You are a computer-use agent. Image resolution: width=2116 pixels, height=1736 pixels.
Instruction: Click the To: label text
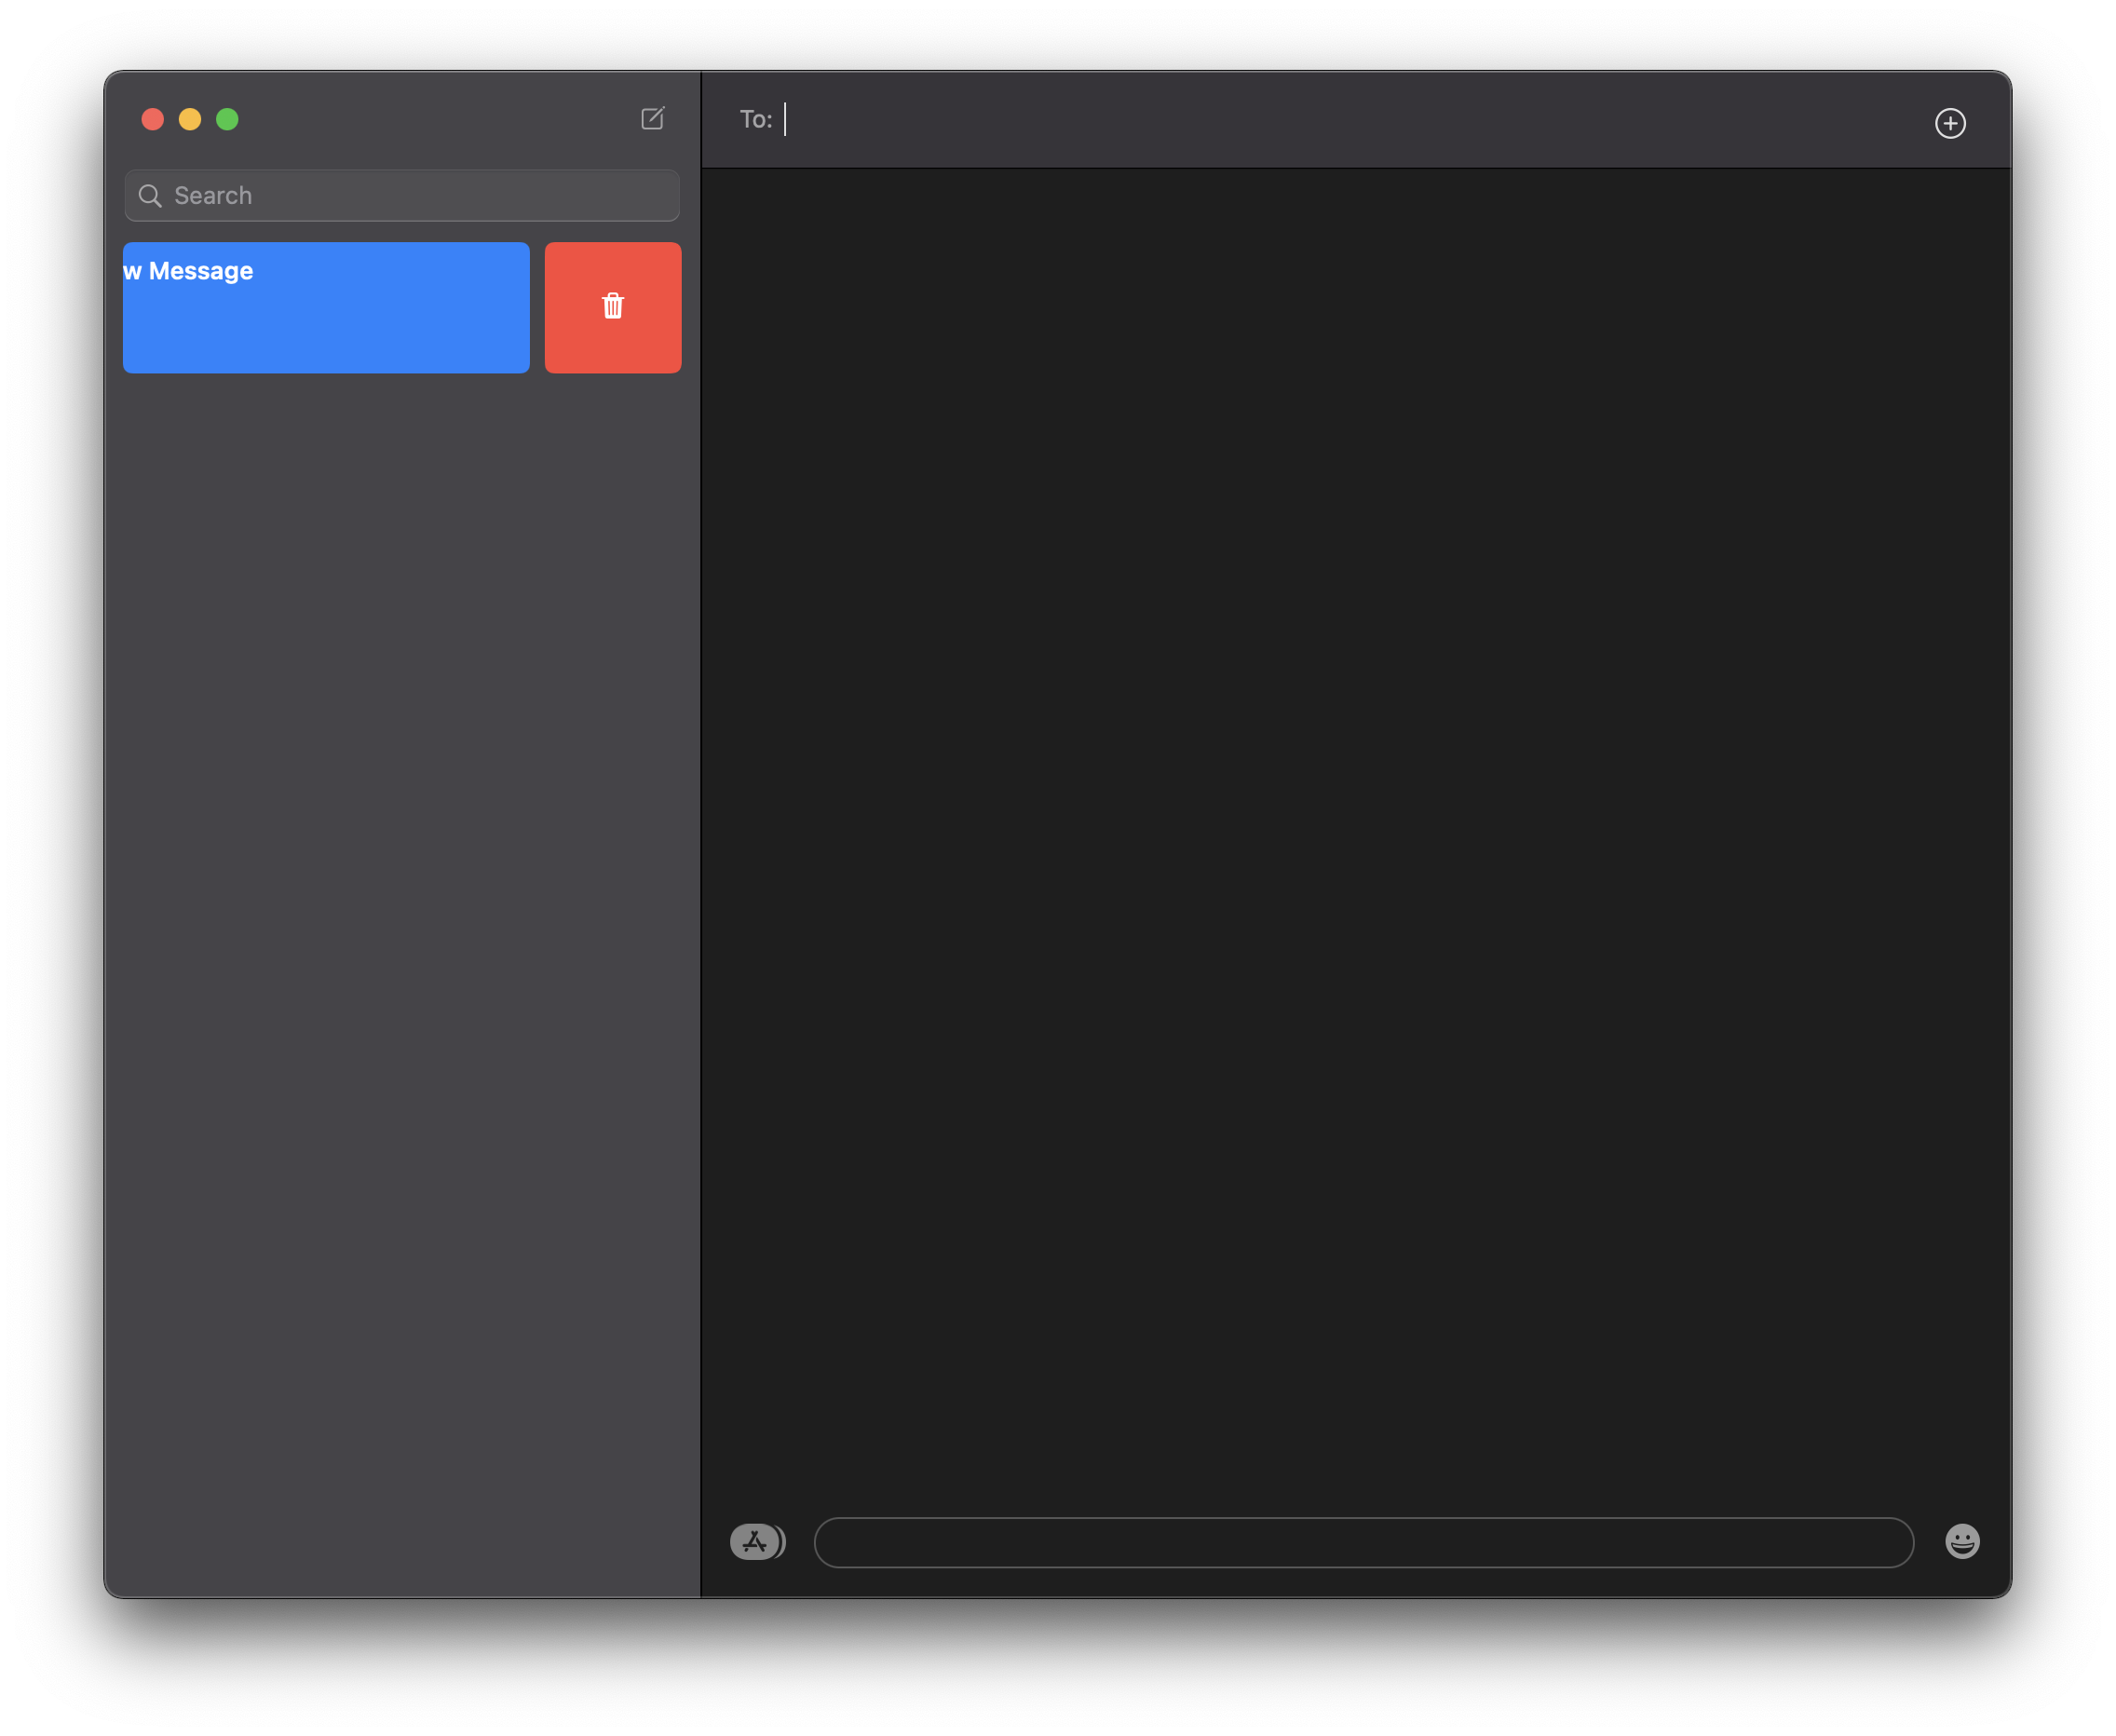point(755,120)
